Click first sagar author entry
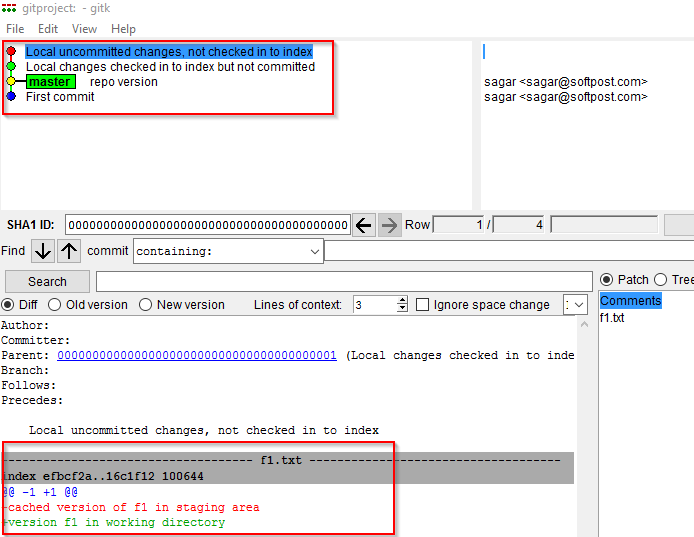 (x=566, y=82)
